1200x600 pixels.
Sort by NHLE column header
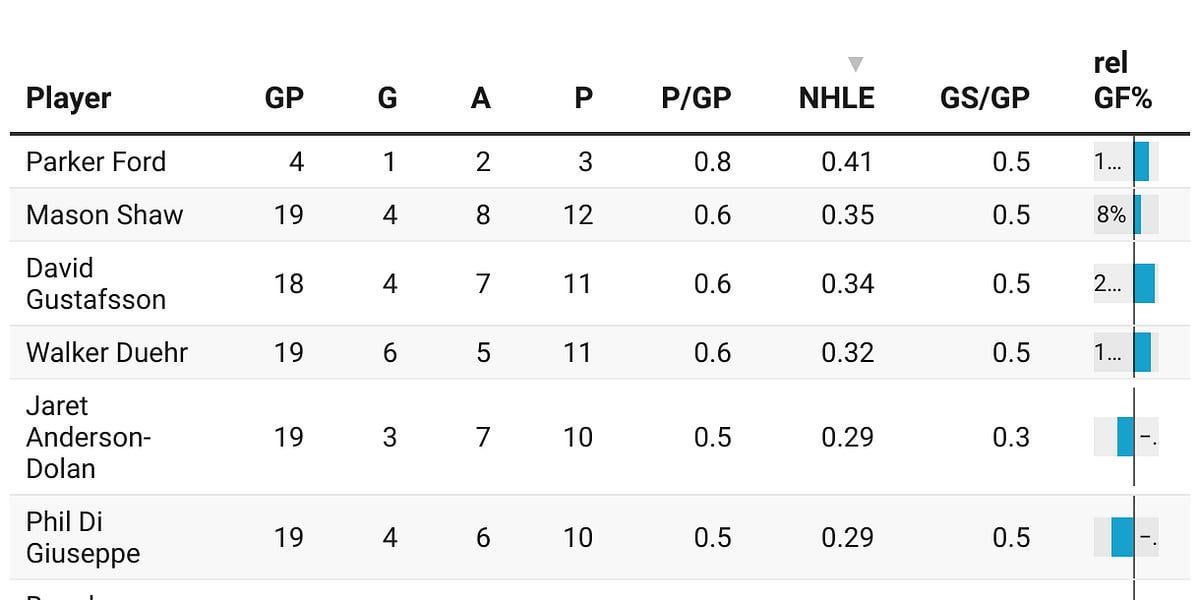point(837,98)
